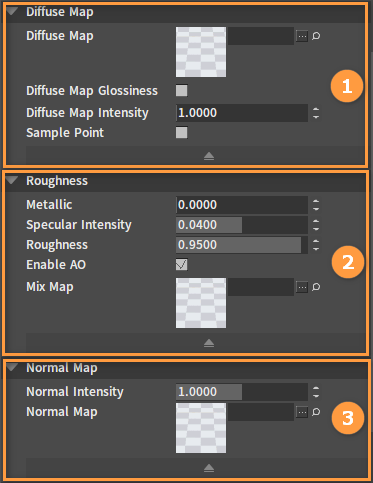
Task: Click the Normal Map magnifier search icon
Action: click(x=316, y=412)
